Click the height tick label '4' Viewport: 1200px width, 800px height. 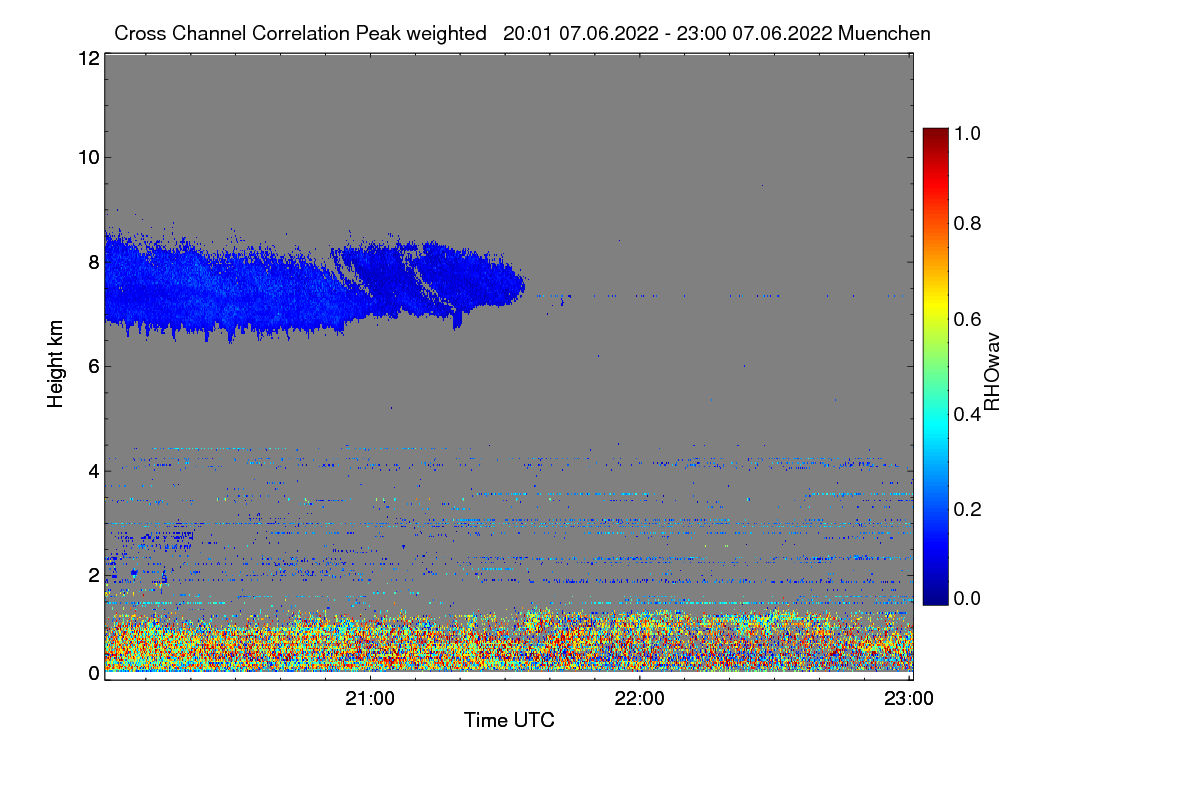click(92, 470)
